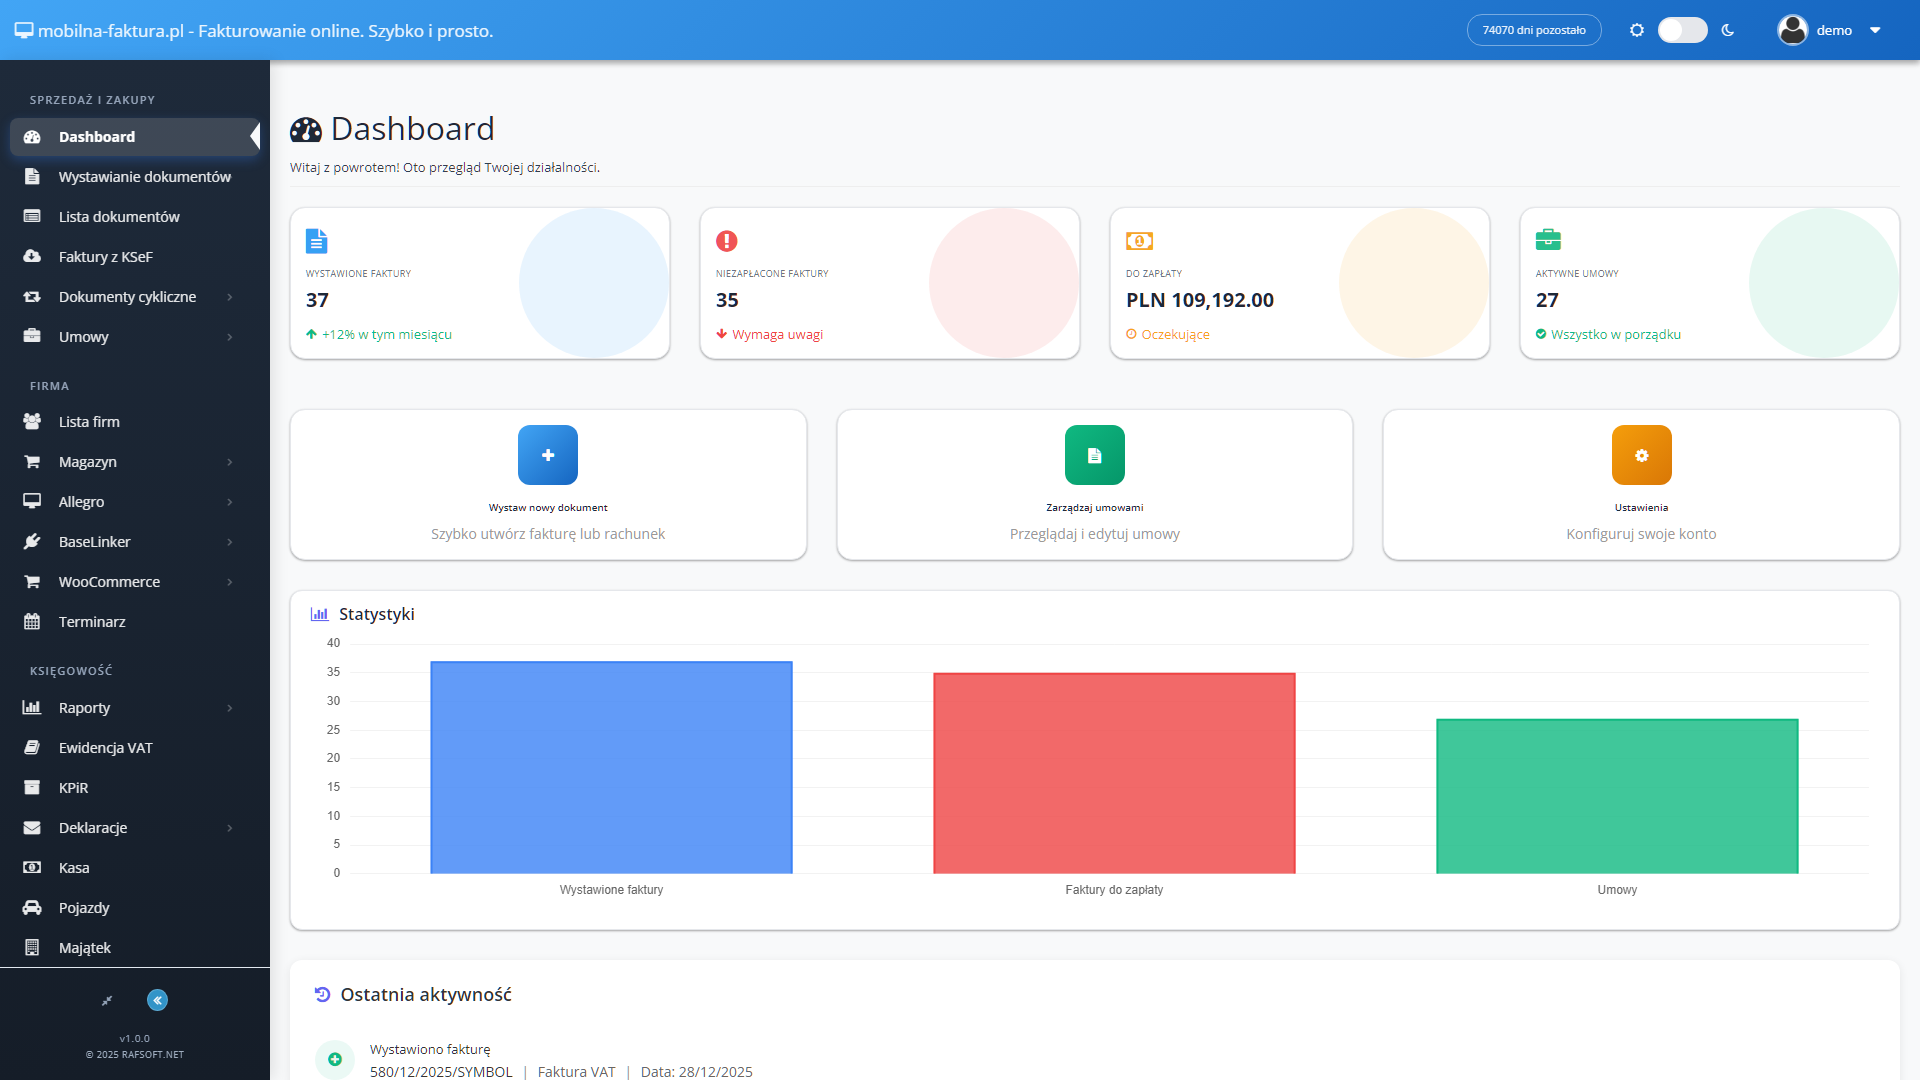
Task: Click the pin icon at sidebar bottom
Action: point(107,1000)
